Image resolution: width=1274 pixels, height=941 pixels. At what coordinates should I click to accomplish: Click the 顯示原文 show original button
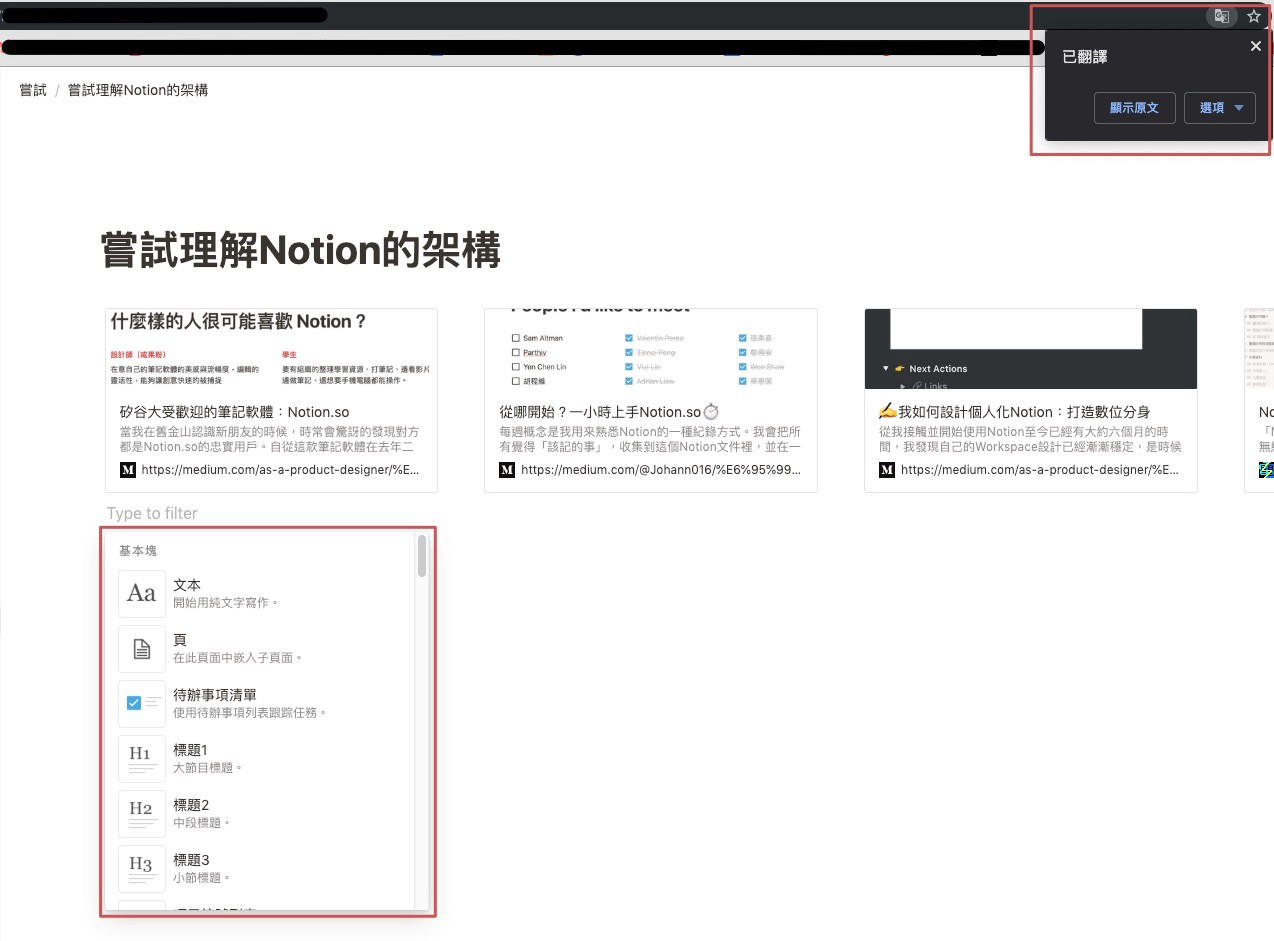1134,108
